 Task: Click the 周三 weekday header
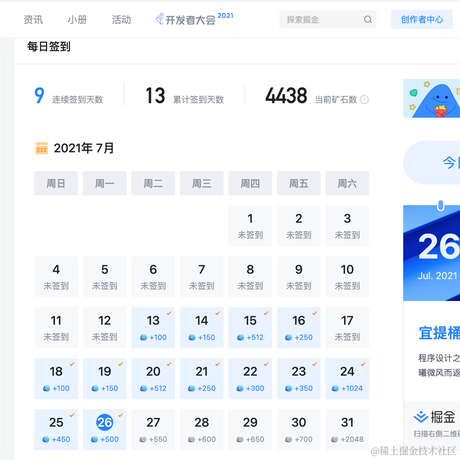point(202,183)
